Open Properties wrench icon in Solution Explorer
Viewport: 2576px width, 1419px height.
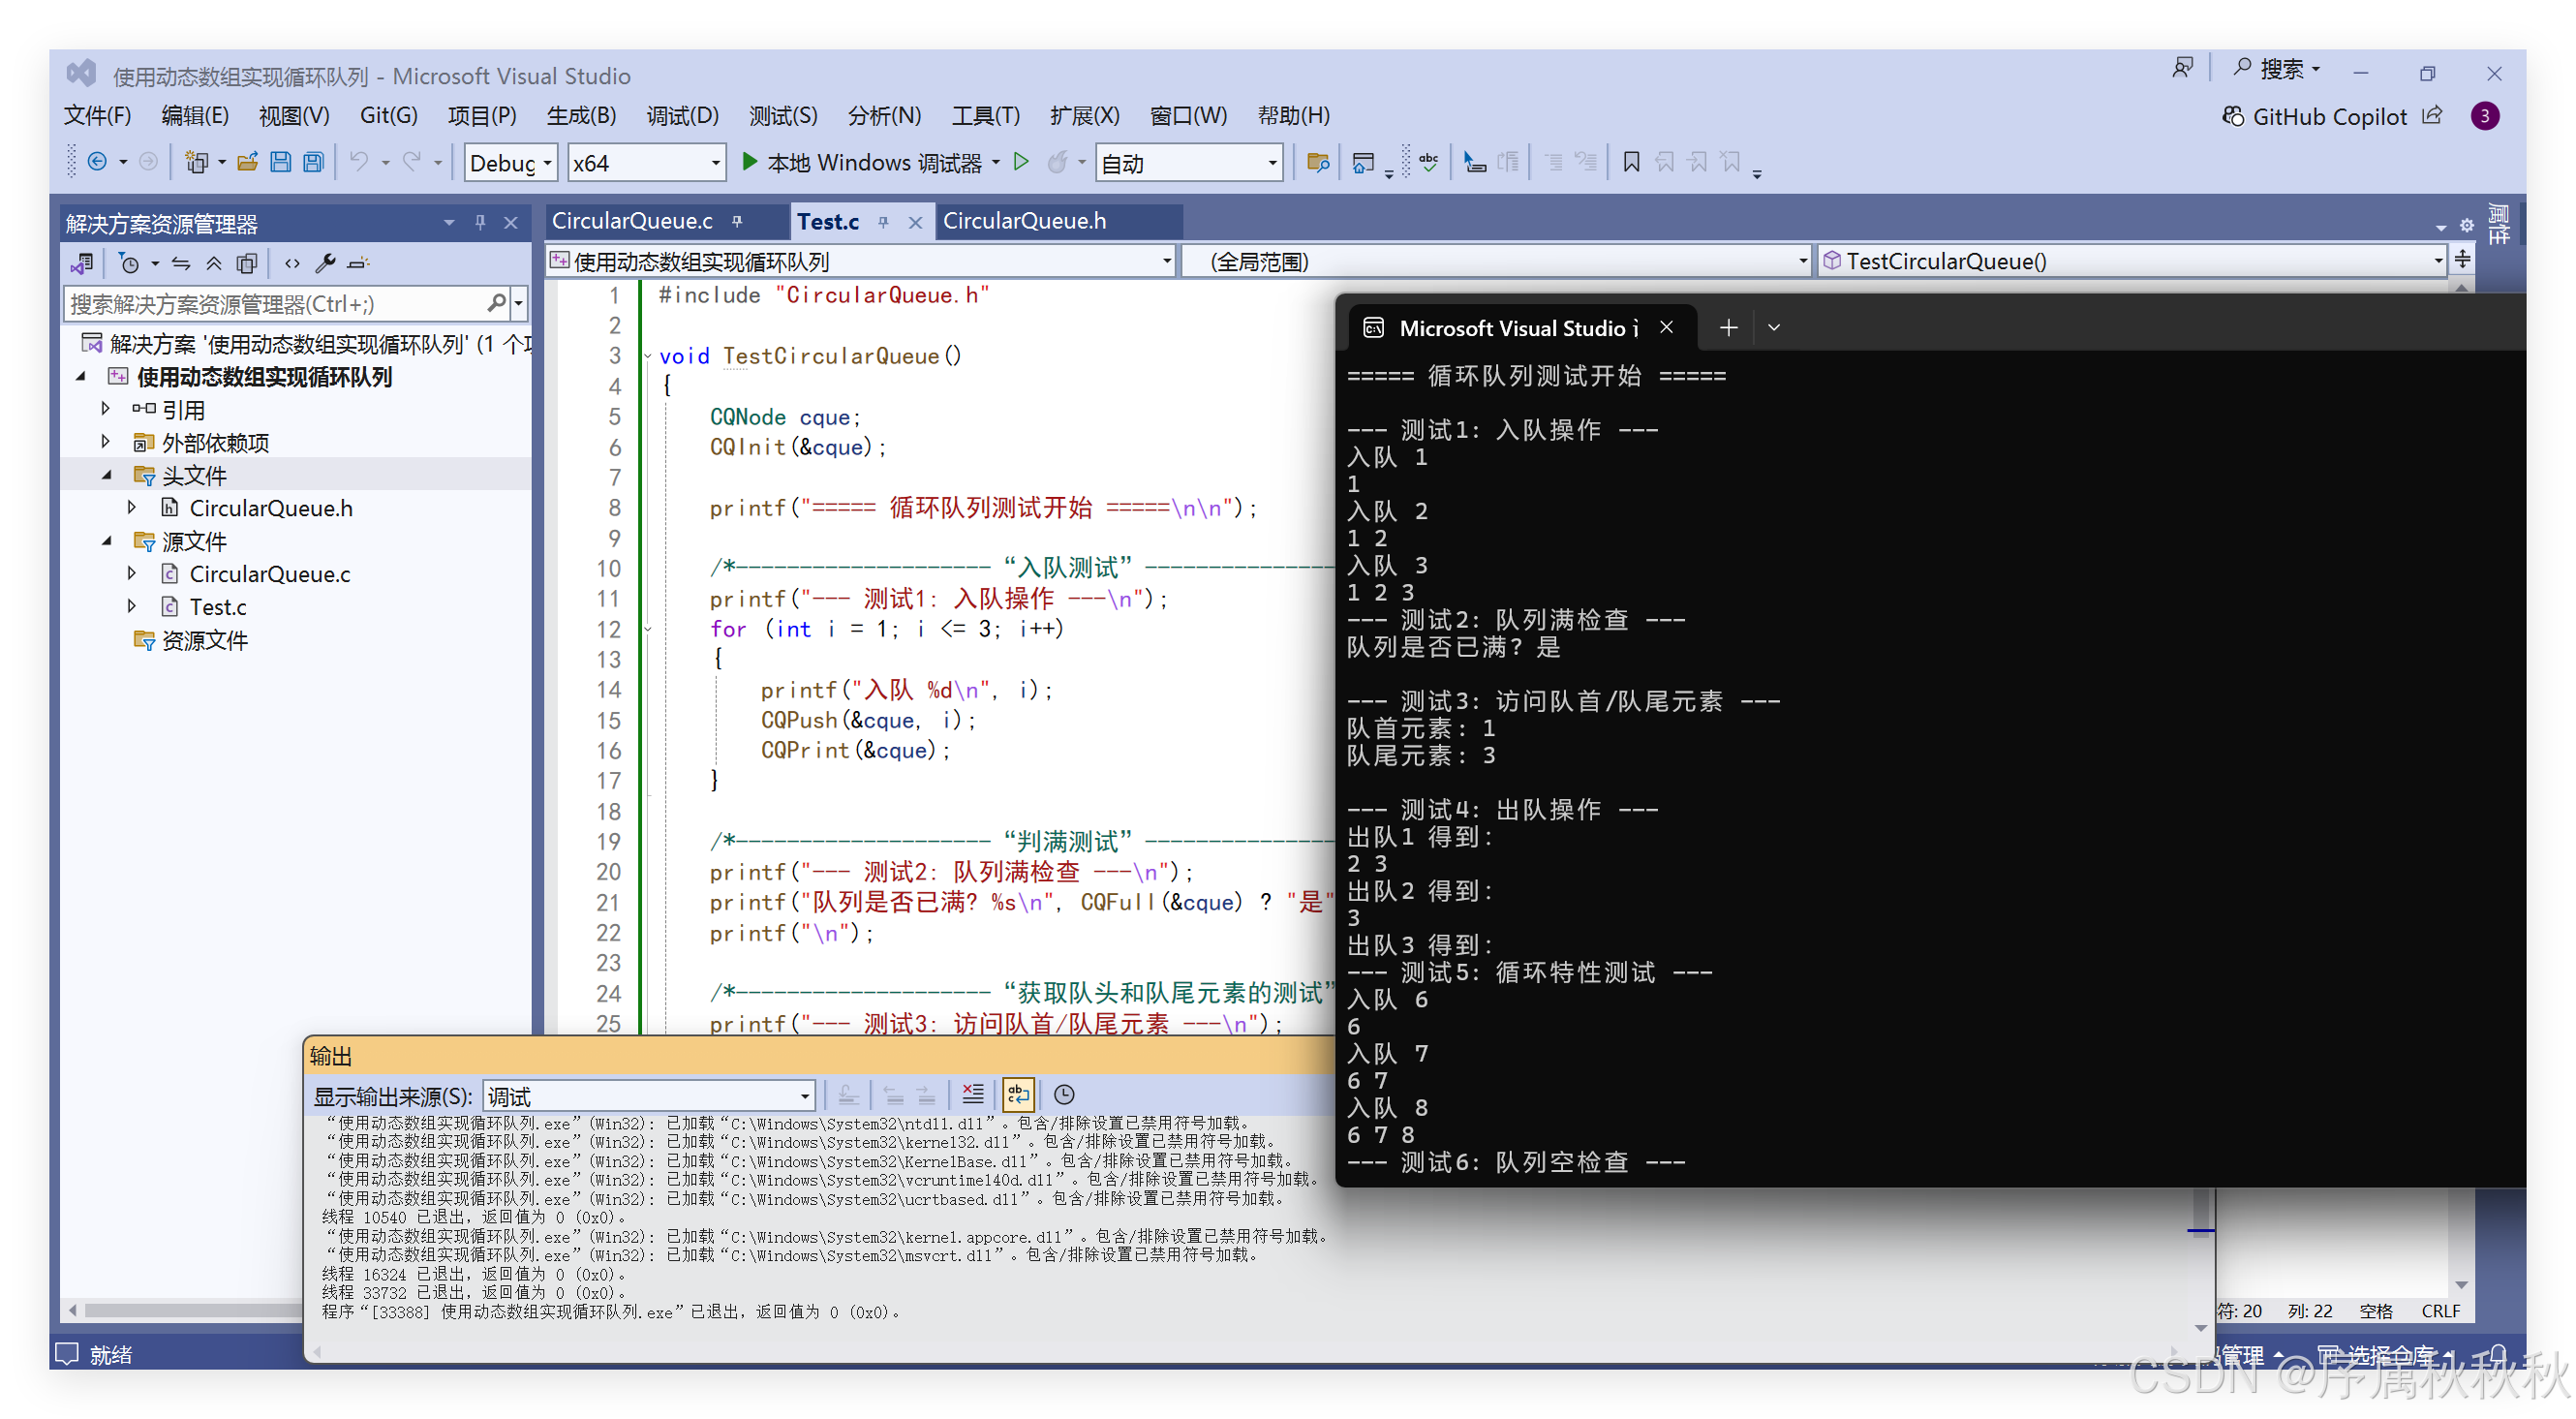[324, 263]
